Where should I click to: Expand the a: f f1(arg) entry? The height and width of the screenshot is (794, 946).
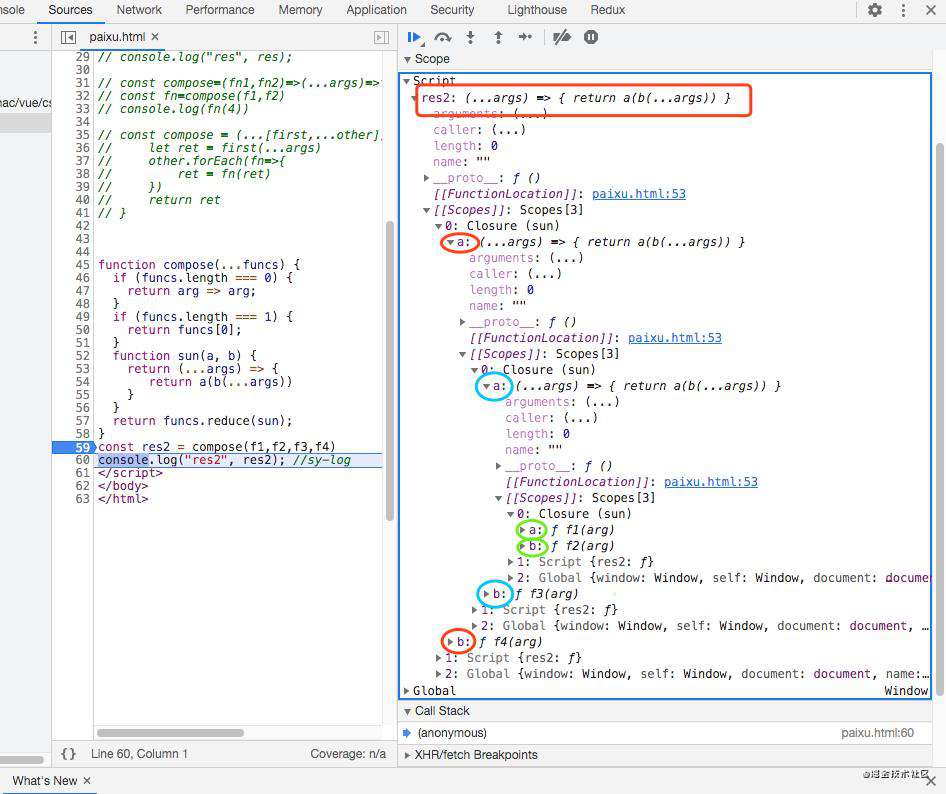coord(523,530)
